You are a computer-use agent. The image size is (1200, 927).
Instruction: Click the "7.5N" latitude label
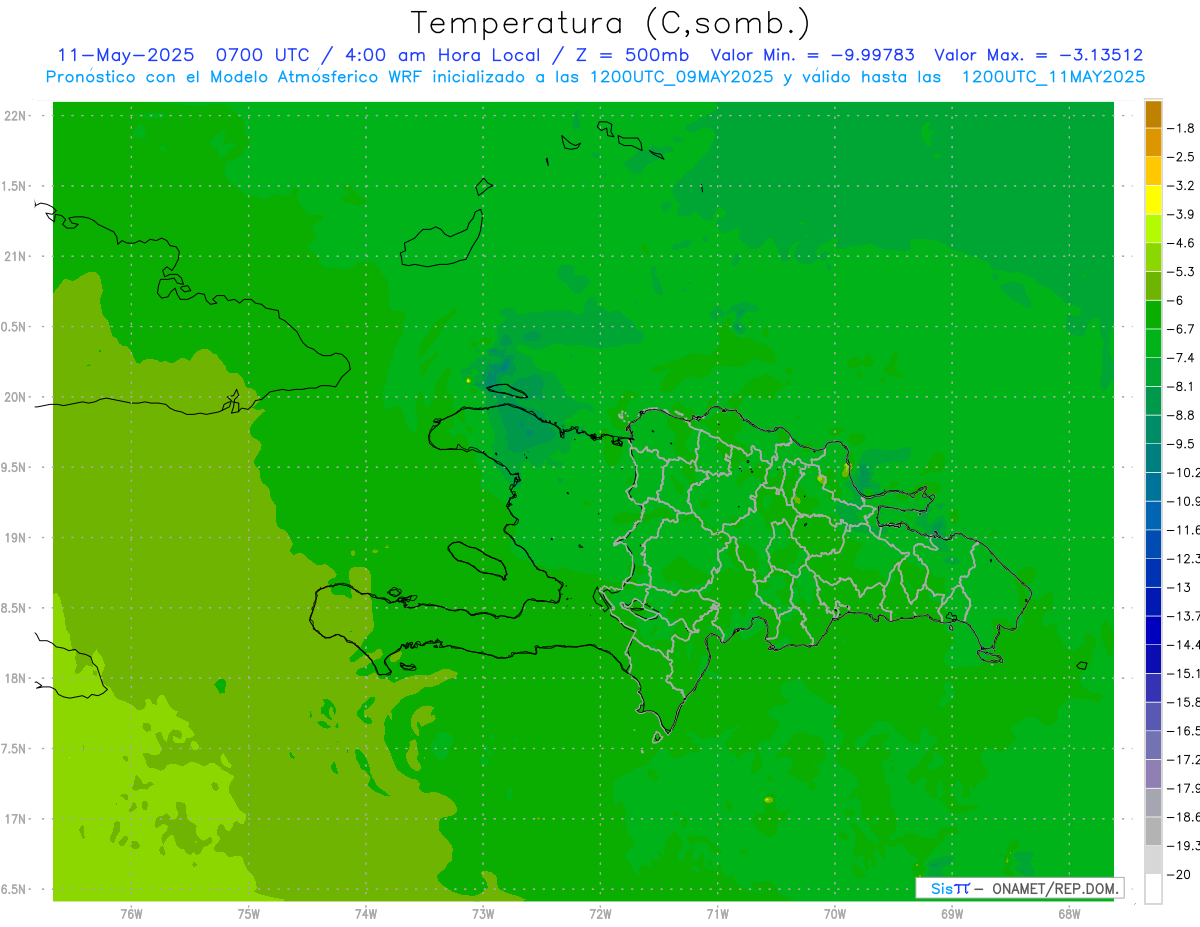14,749
